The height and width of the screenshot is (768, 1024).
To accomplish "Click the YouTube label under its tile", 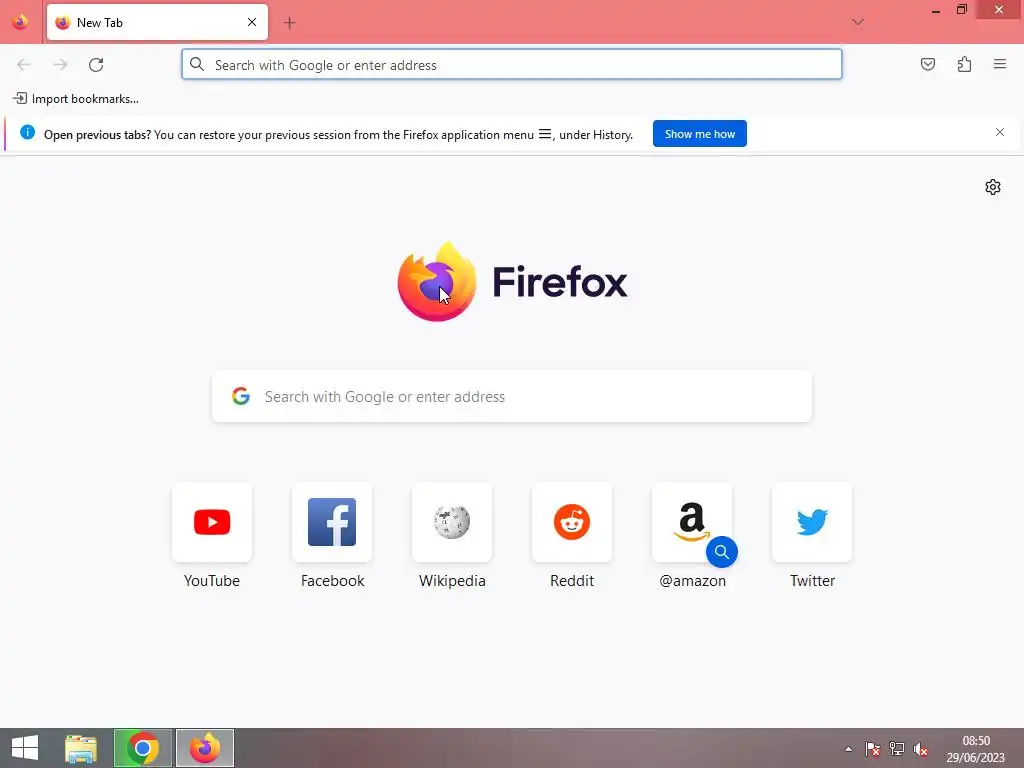I will (212, 581).
